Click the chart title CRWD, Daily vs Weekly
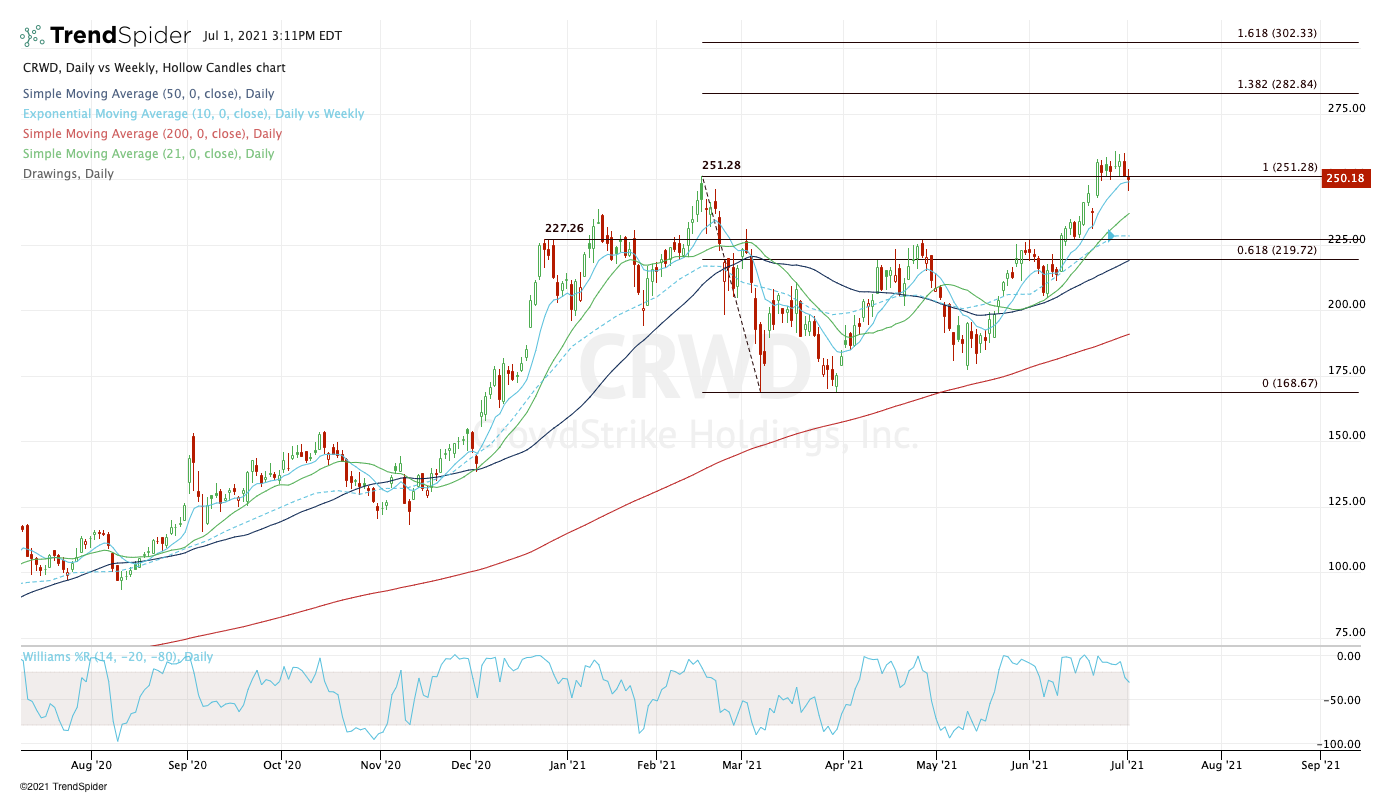 (x=153, y=68)
